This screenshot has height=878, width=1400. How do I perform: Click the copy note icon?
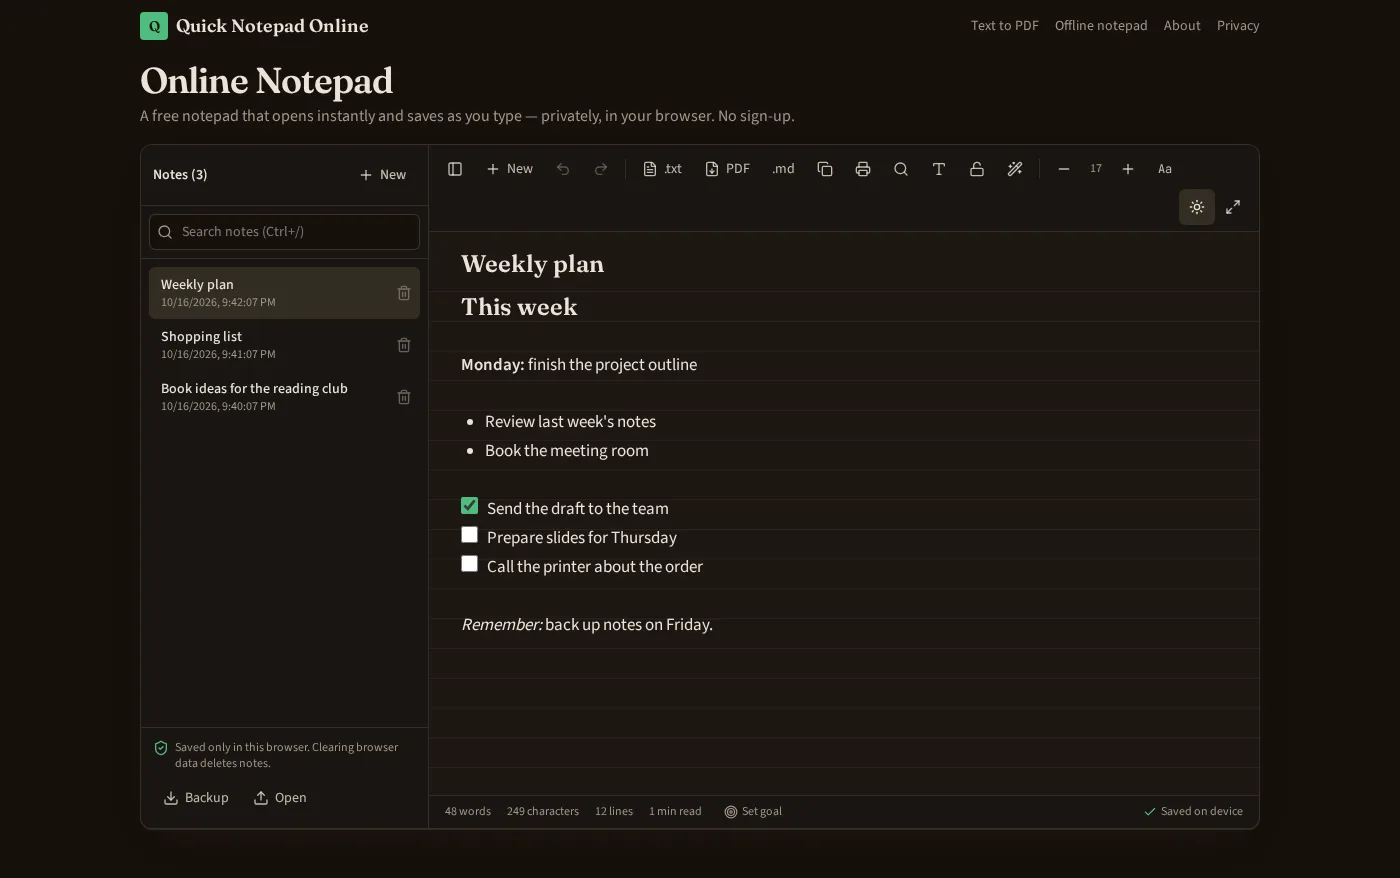pos(825,169)
